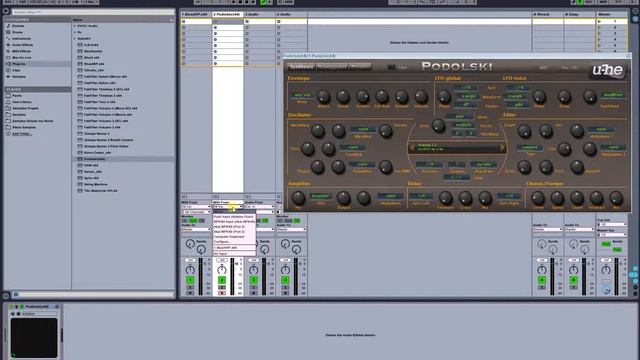Open track 1 Audio To dropdown
Screen dimensions: 640x360
pyautogui.click(x=196, y=229)
